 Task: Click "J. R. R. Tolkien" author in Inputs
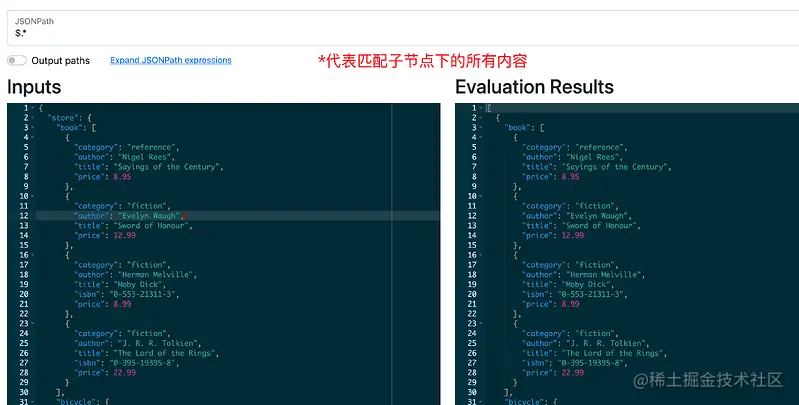click(157, 343)
